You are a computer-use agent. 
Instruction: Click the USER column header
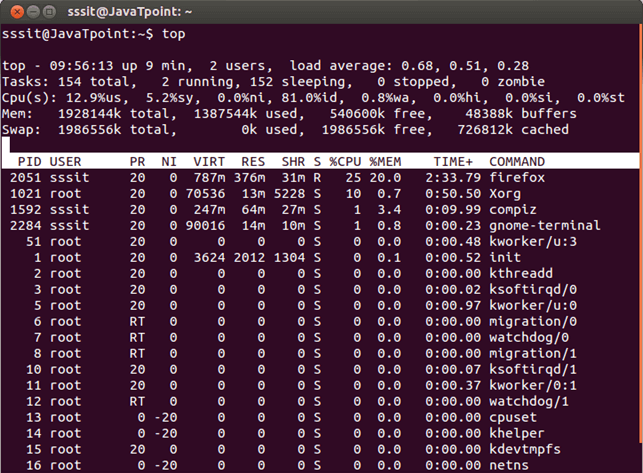[x=65, y=162]
